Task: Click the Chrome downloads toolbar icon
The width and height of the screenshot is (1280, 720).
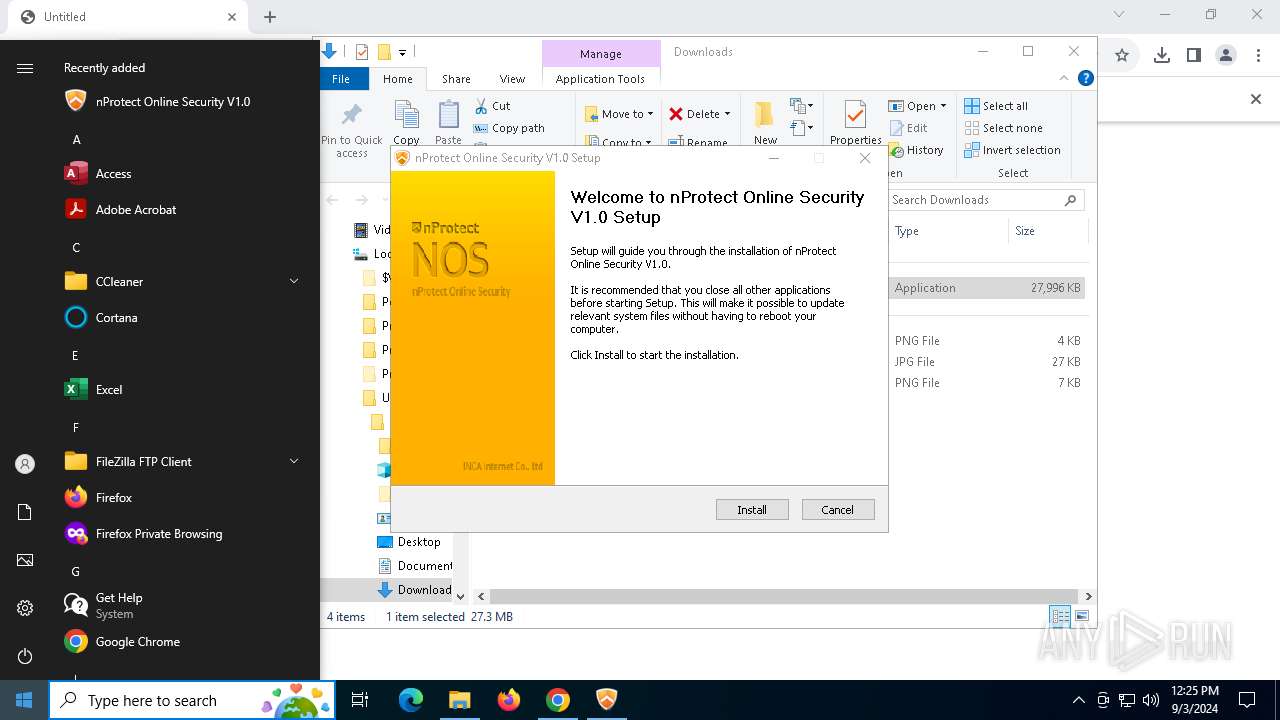Action: click(1161, 56)
